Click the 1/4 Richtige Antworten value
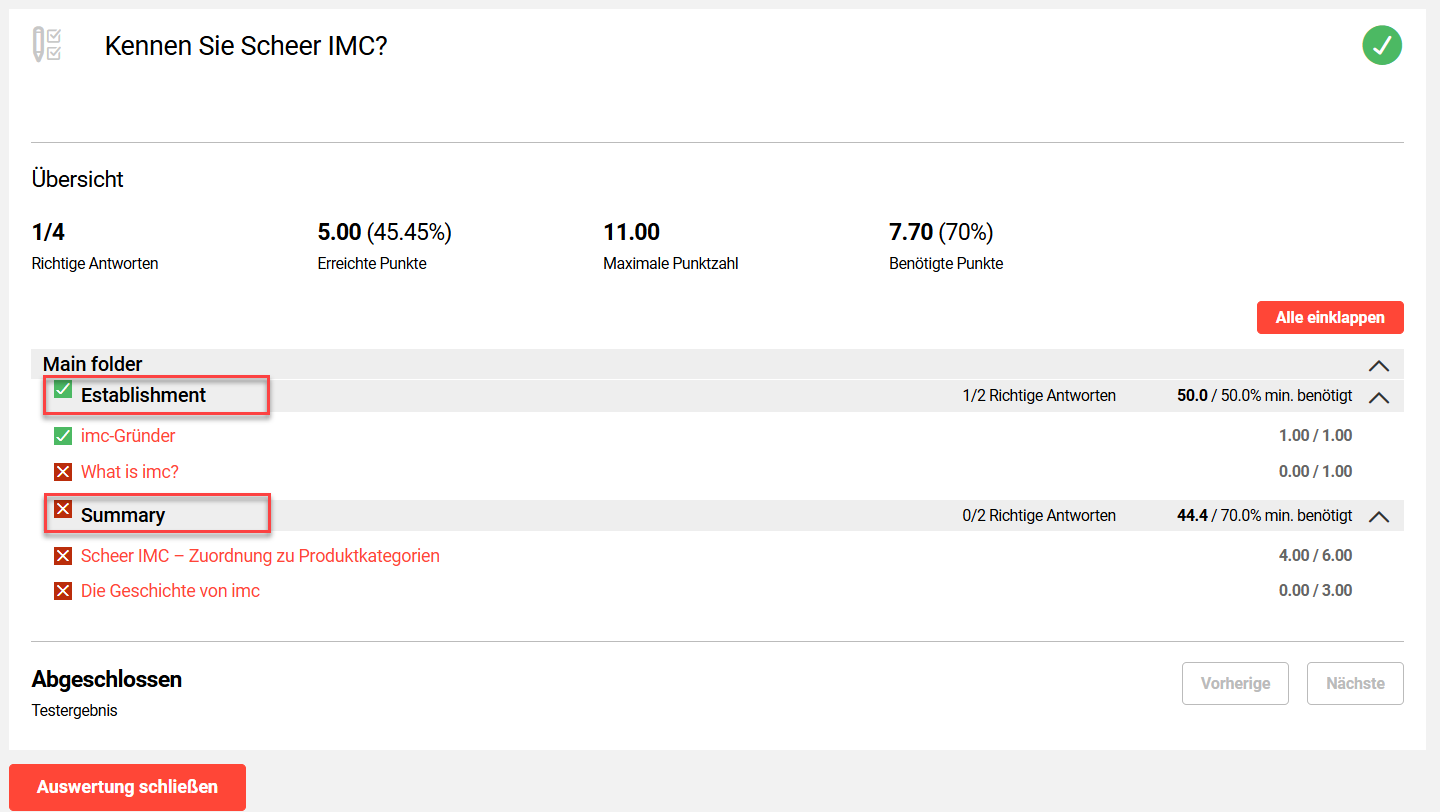The width and height of the screenshot is (1440, 812). click(48, 232)
